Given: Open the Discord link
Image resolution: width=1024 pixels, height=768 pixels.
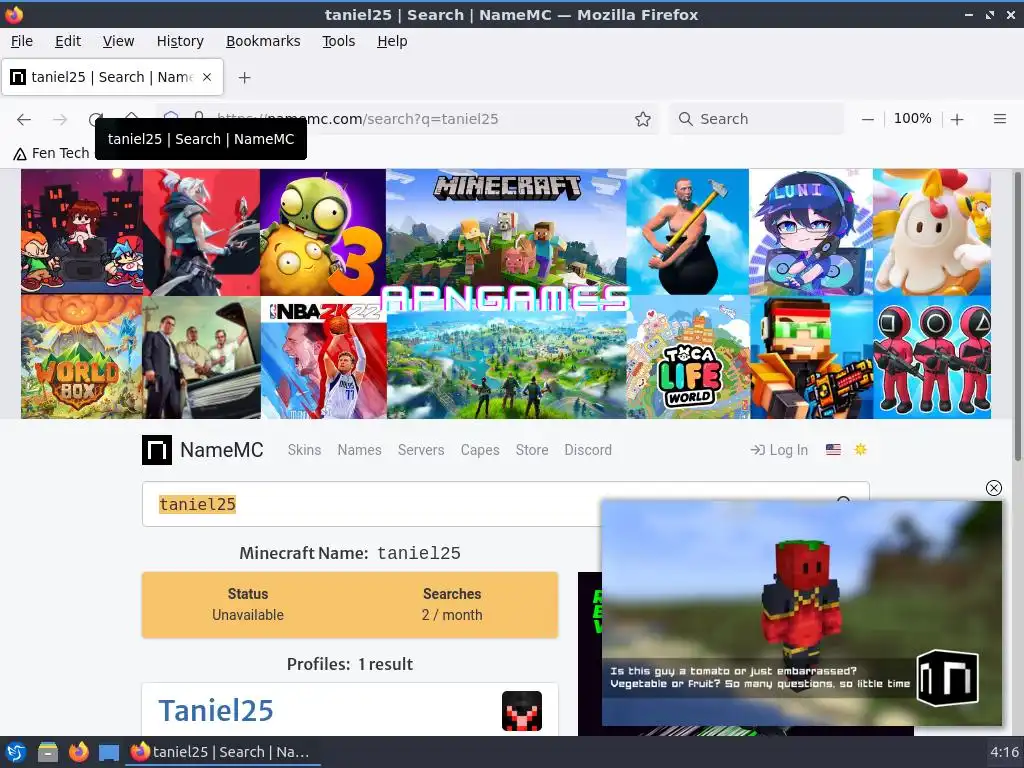Looking at the screenshot, I should pyautogui.click(x=588, y=450).
